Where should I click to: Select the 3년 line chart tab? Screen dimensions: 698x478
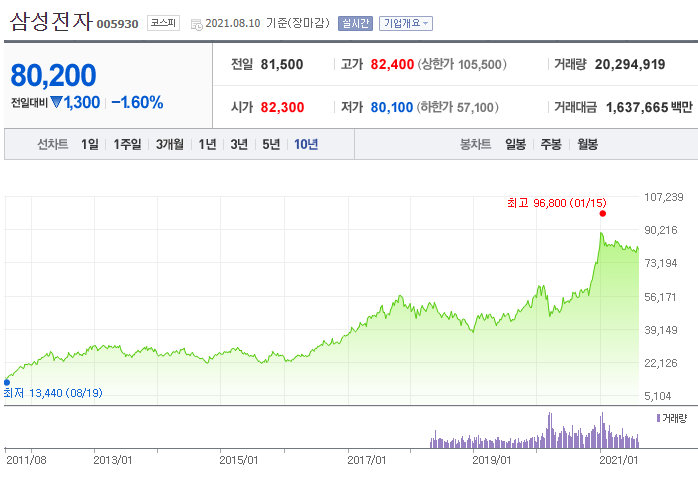239,144
